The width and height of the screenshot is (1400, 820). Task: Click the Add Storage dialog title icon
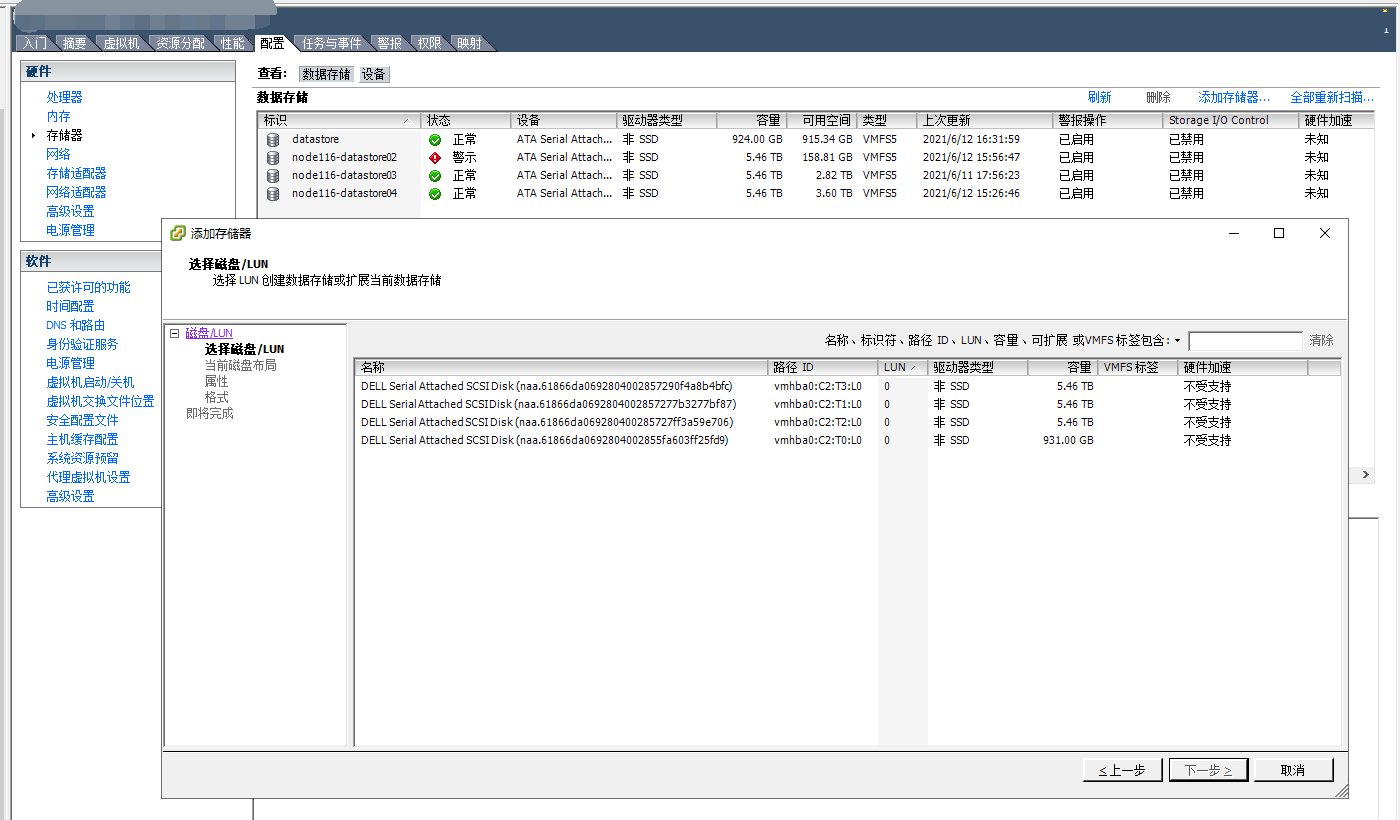178,233
